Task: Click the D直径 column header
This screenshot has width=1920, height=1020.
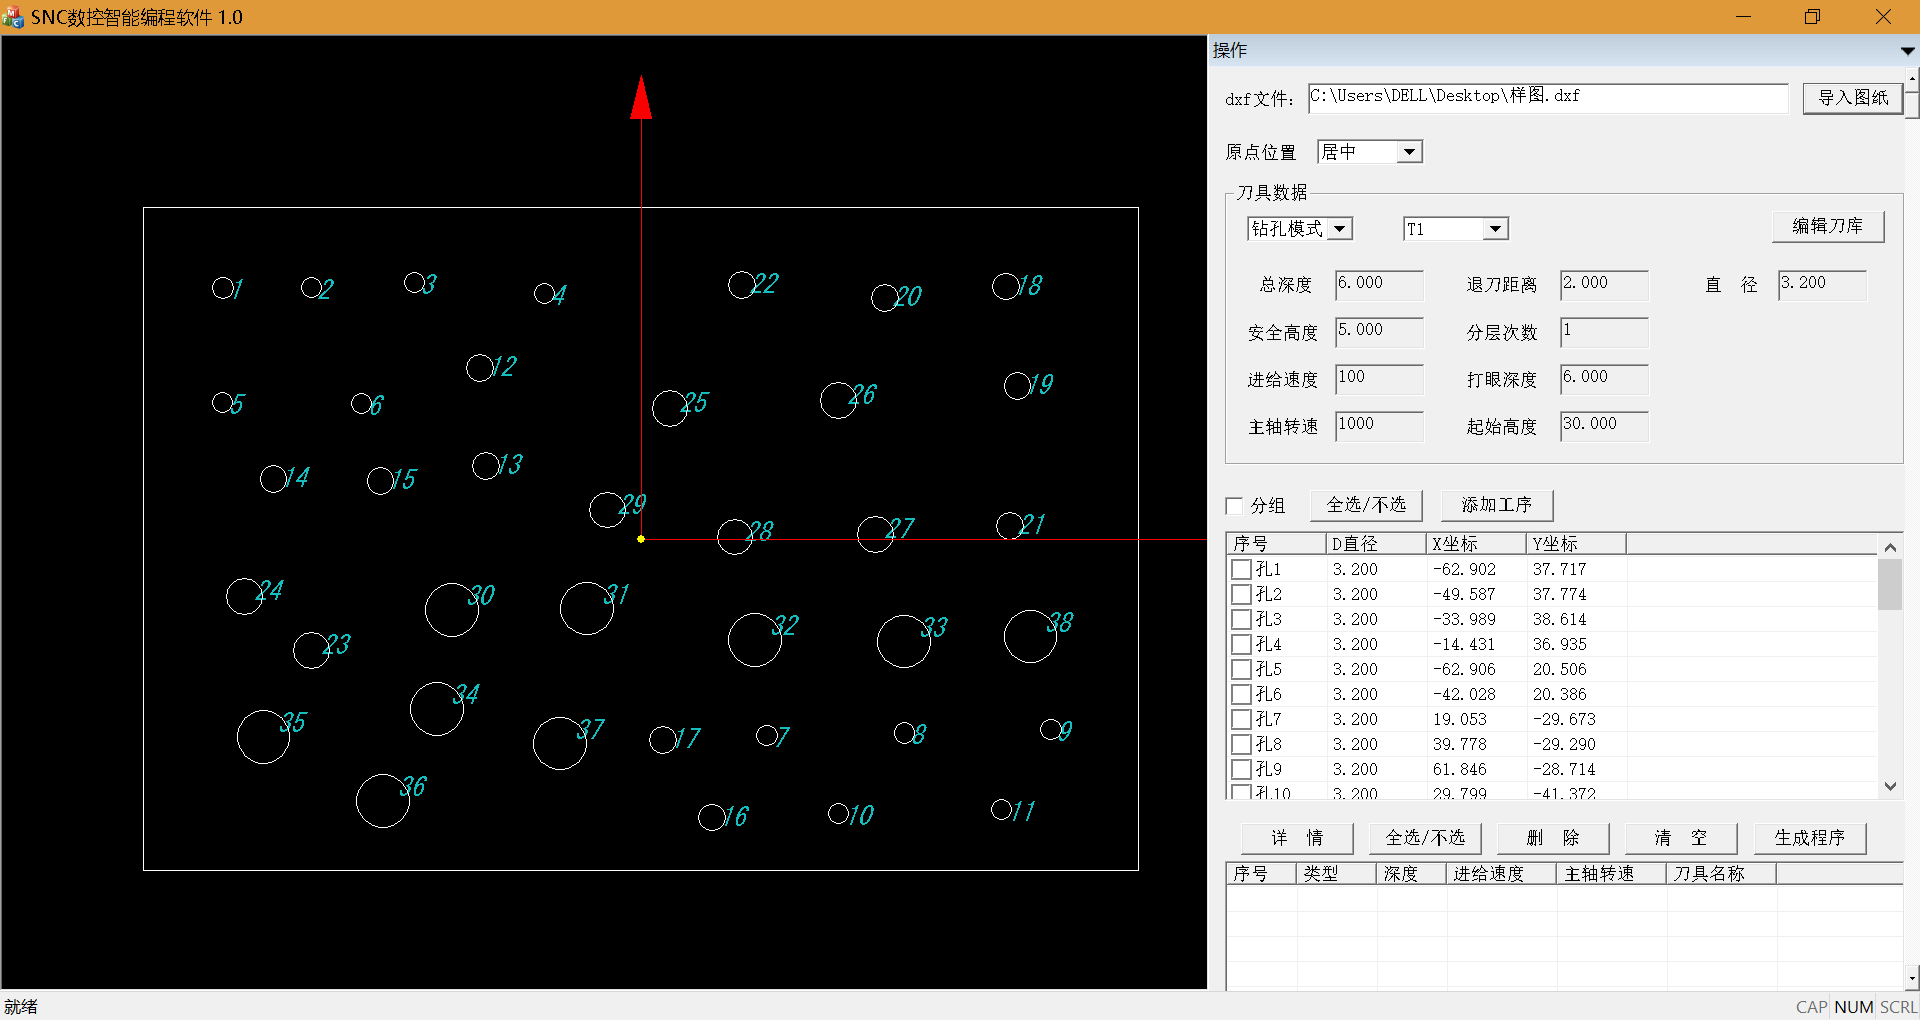Action: (x=1376, y=543)
